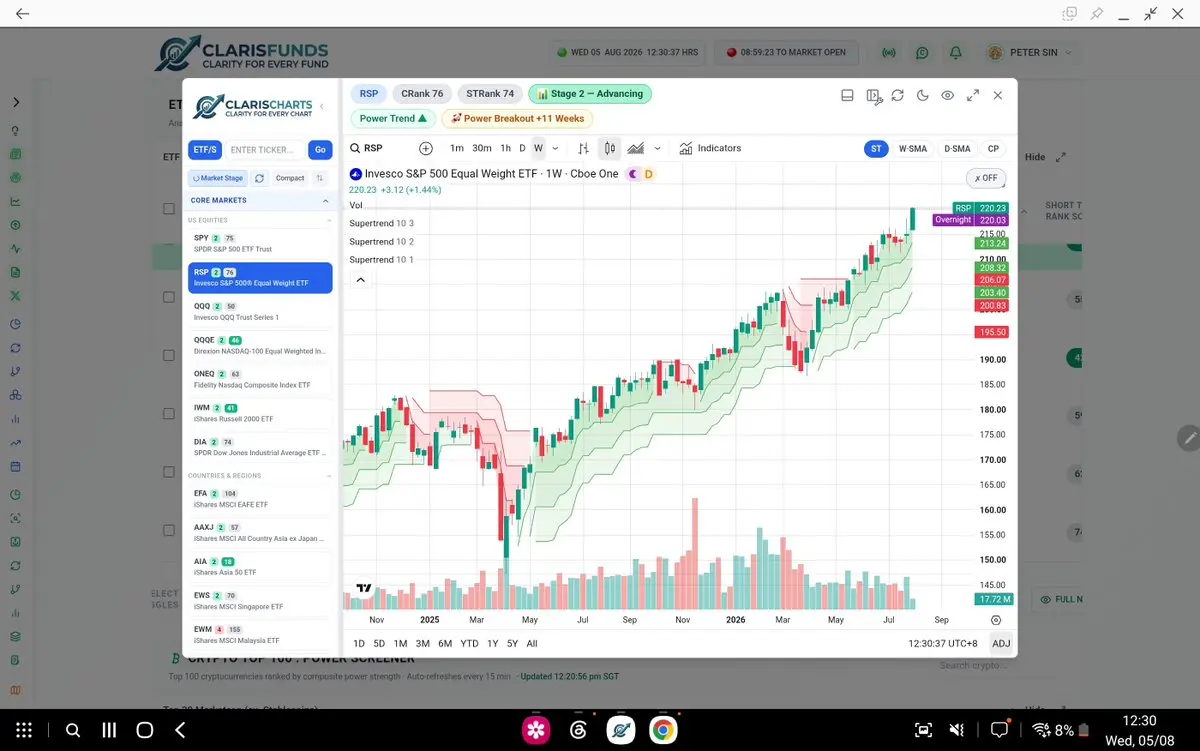This screenshot has width=1200, height=751.
Task: Open symbol search magnifier for RSP
Action: [x=356, y=148]
